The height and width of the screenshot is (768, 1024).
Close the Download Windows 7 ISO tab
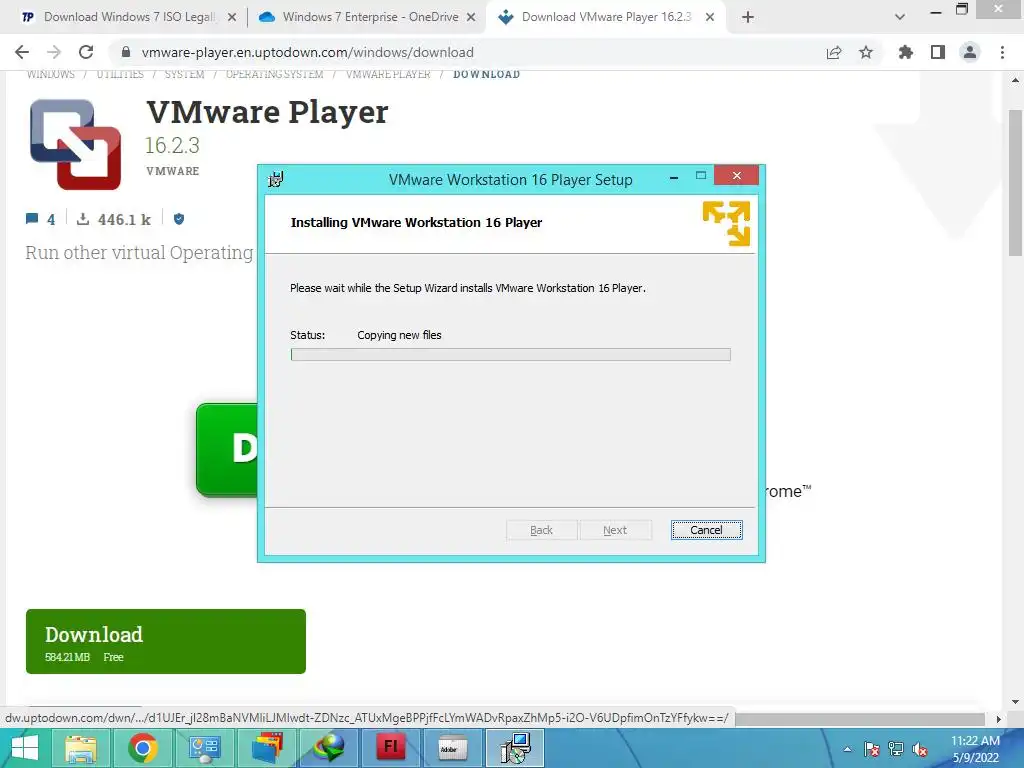pos(232,17)
